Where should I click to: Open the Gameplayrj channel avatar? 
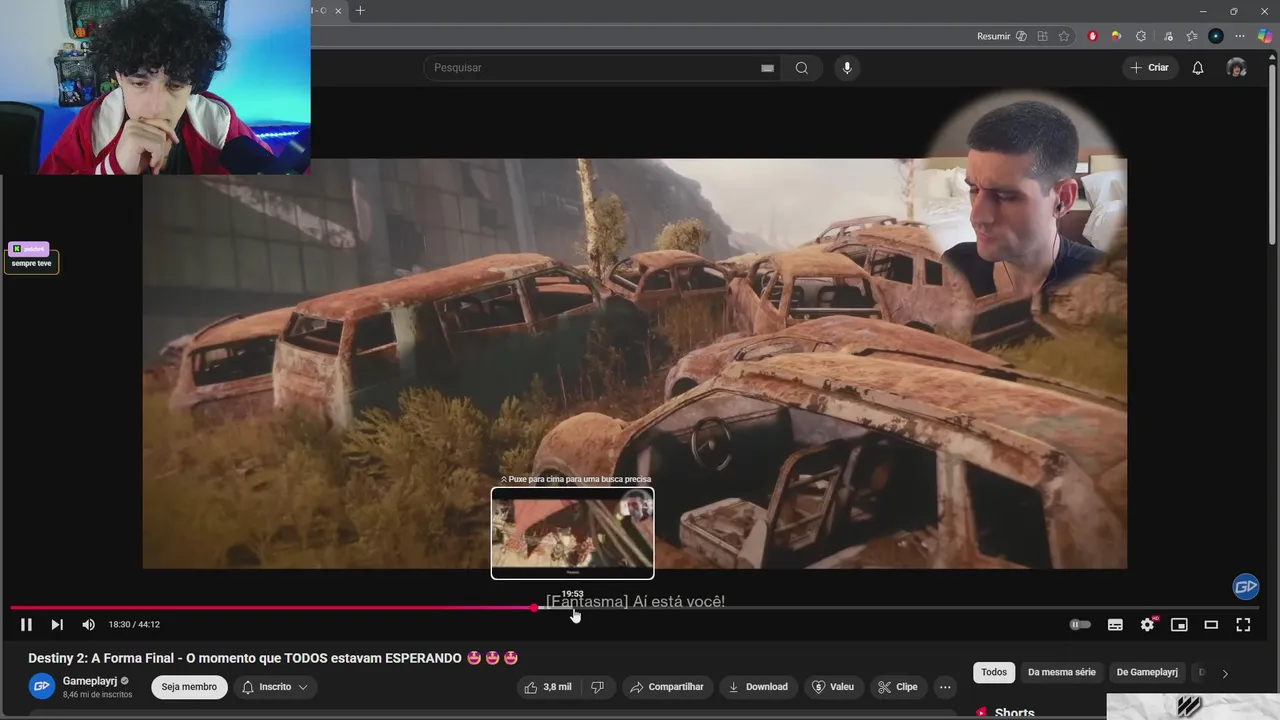pos(41,687)
